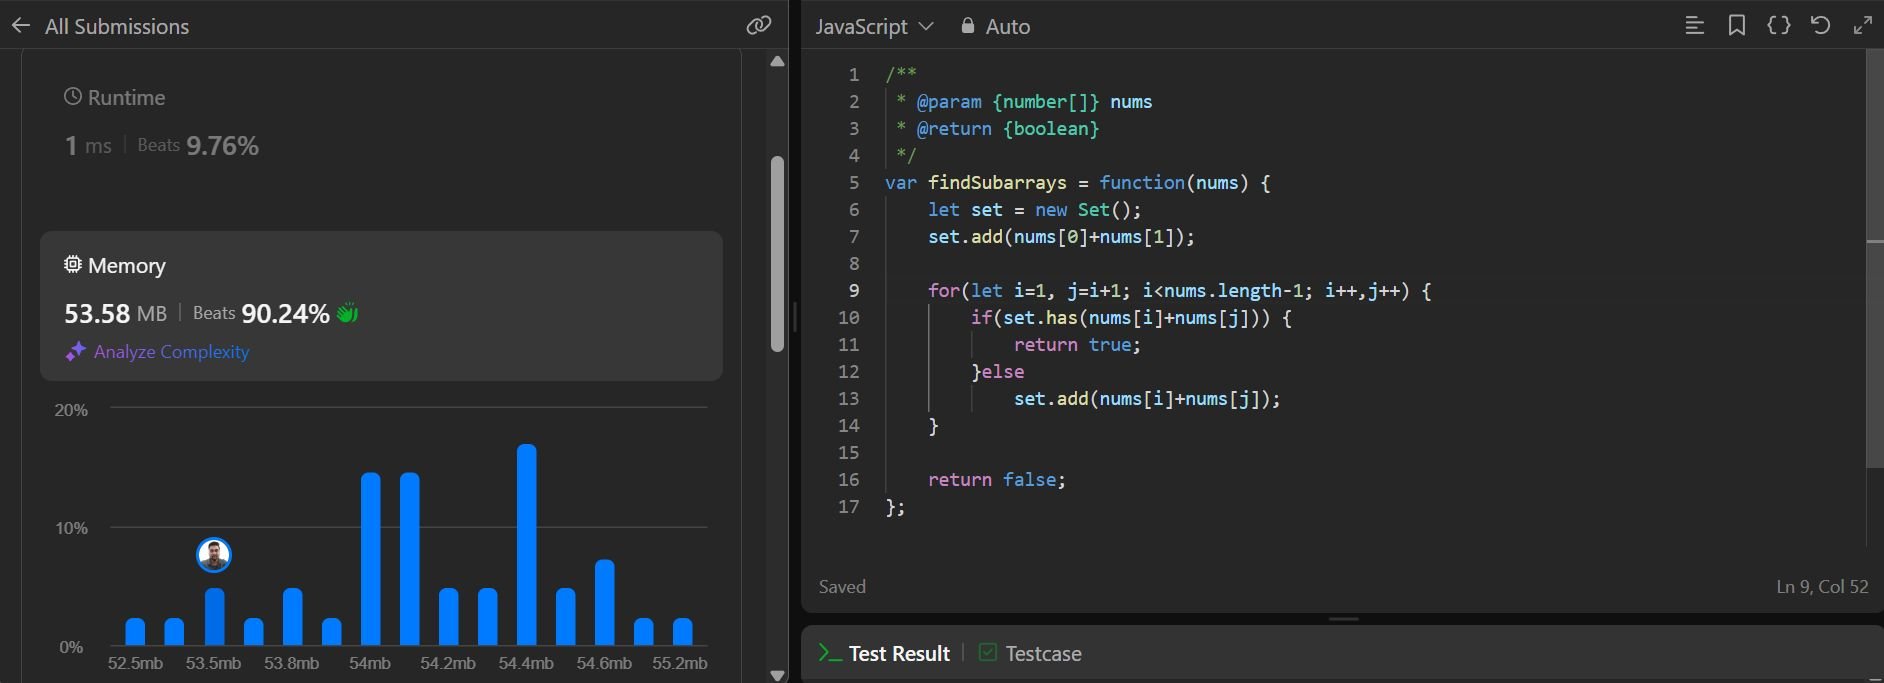This screenshot has width=1884, height=683.
Task: Open the Testcase tab
Action: coord(1030,653)
